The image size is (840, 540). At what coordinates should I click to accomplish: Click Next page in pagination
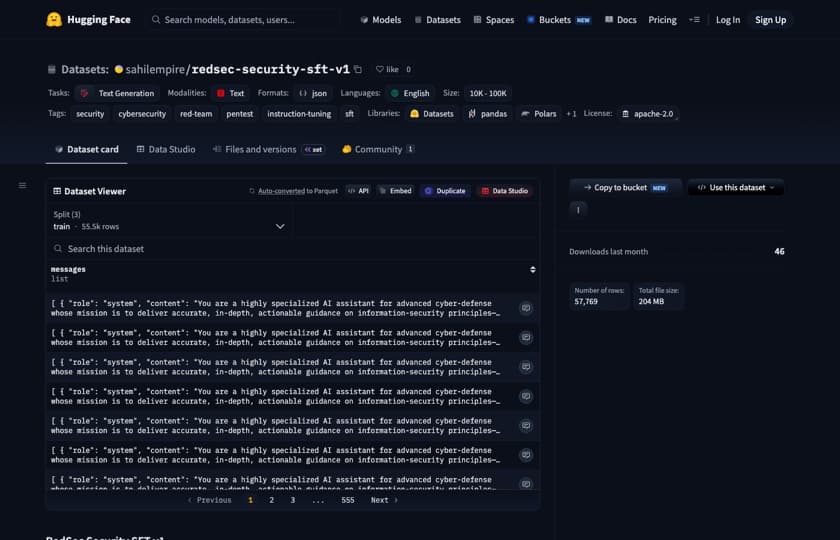(x=384, y=500)
